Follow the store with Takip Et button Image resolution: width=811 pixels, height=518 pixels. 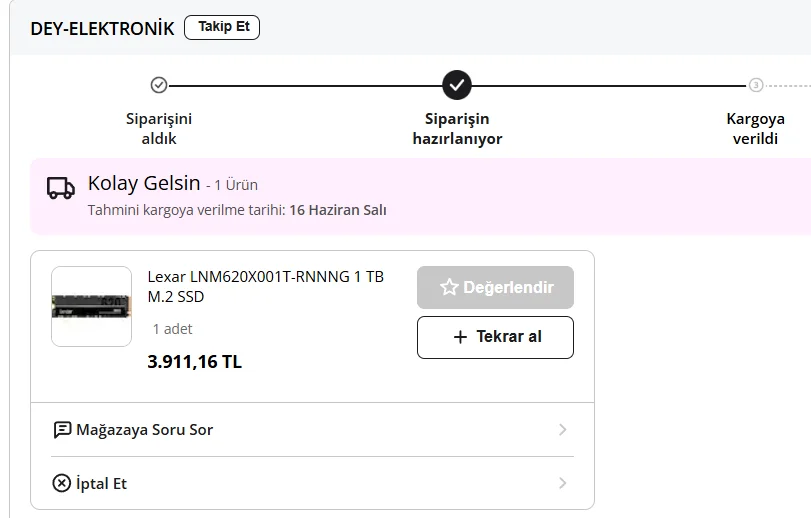(222, 27)
